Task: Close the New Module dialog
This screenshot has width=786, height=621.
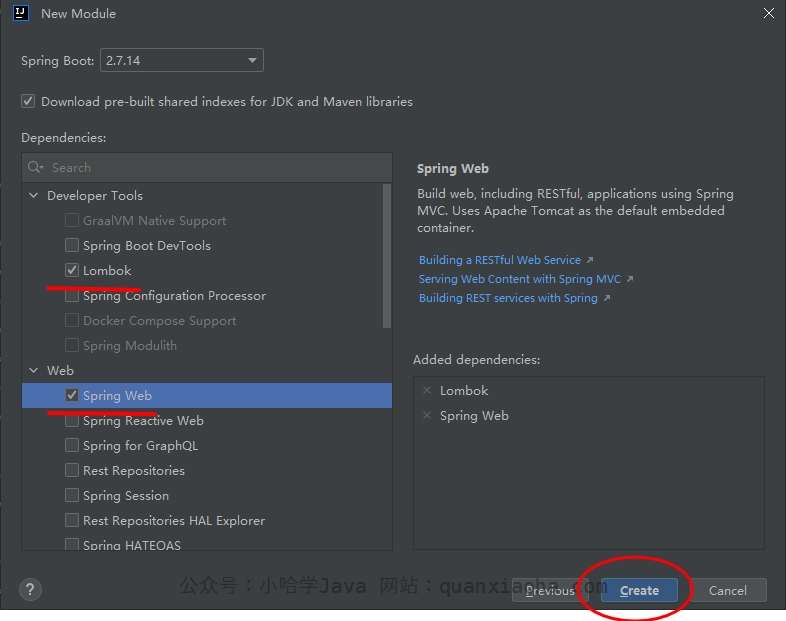Action: click(x=768, y=14)
